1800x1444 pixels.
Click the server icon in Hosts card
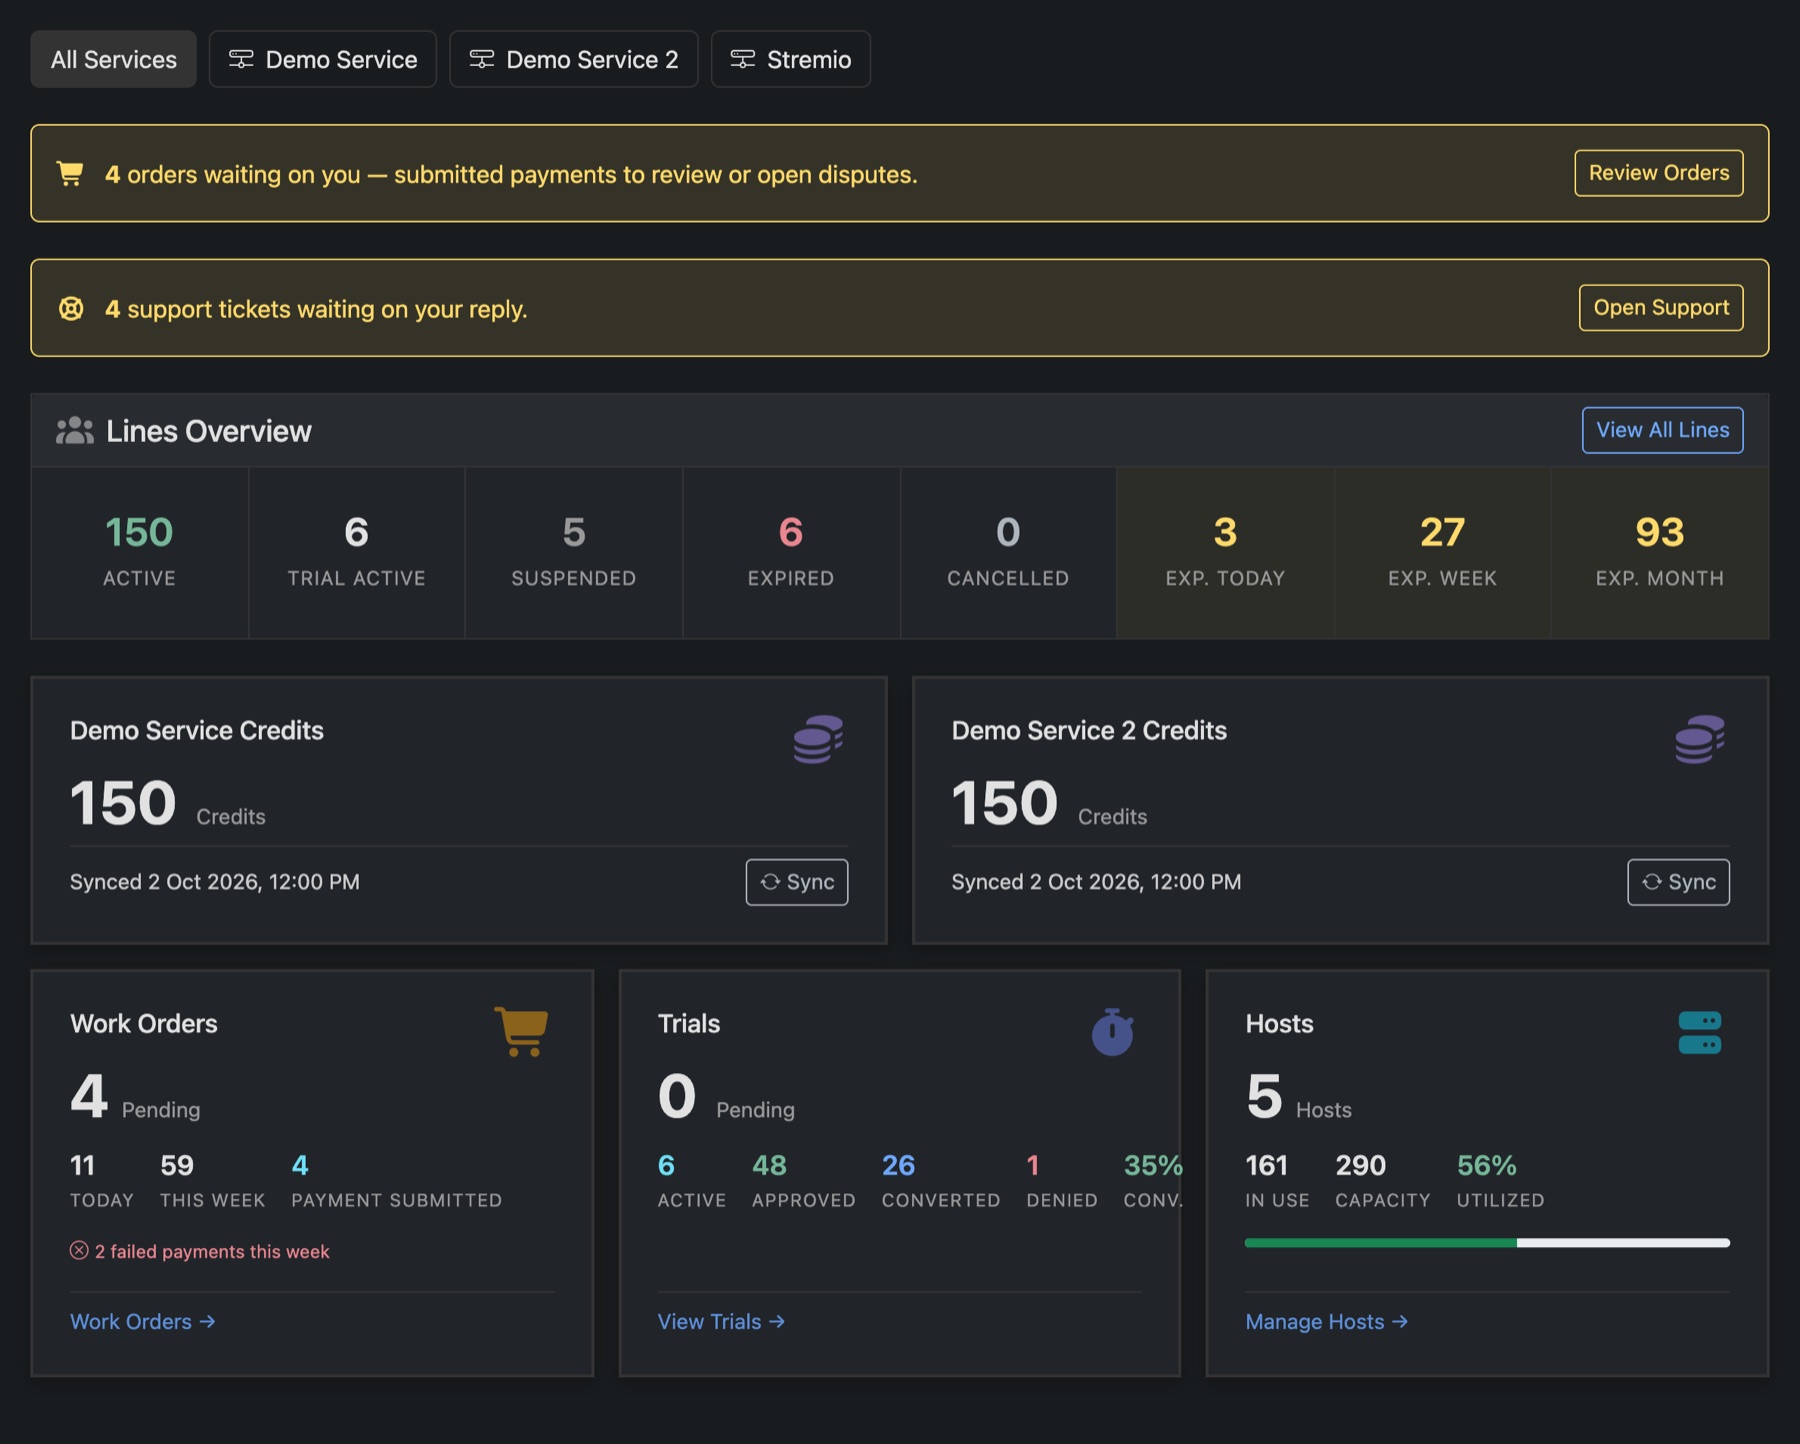point(1700,1032)
